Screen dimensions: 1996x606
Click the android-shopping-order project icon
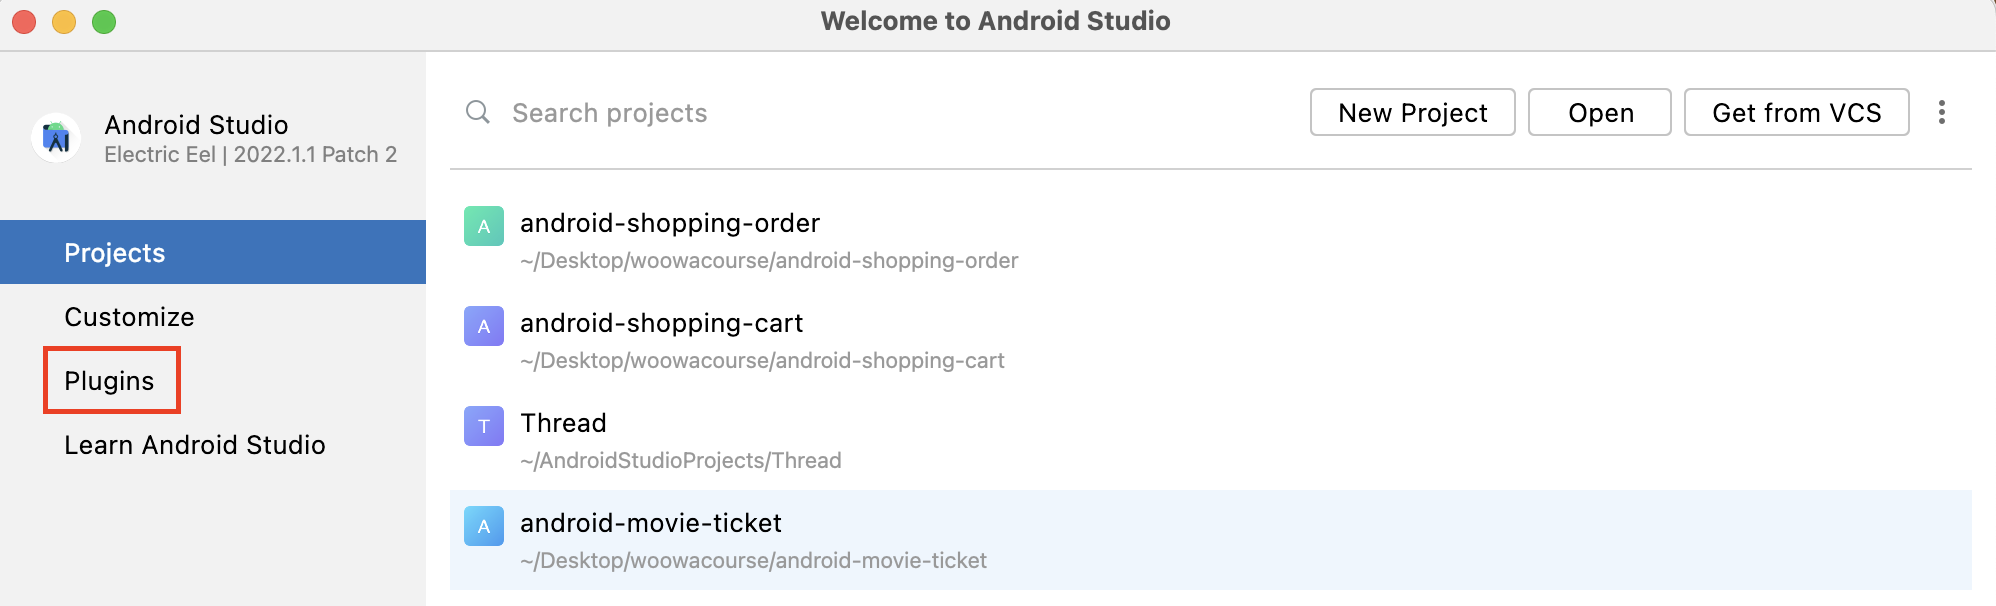484,226
